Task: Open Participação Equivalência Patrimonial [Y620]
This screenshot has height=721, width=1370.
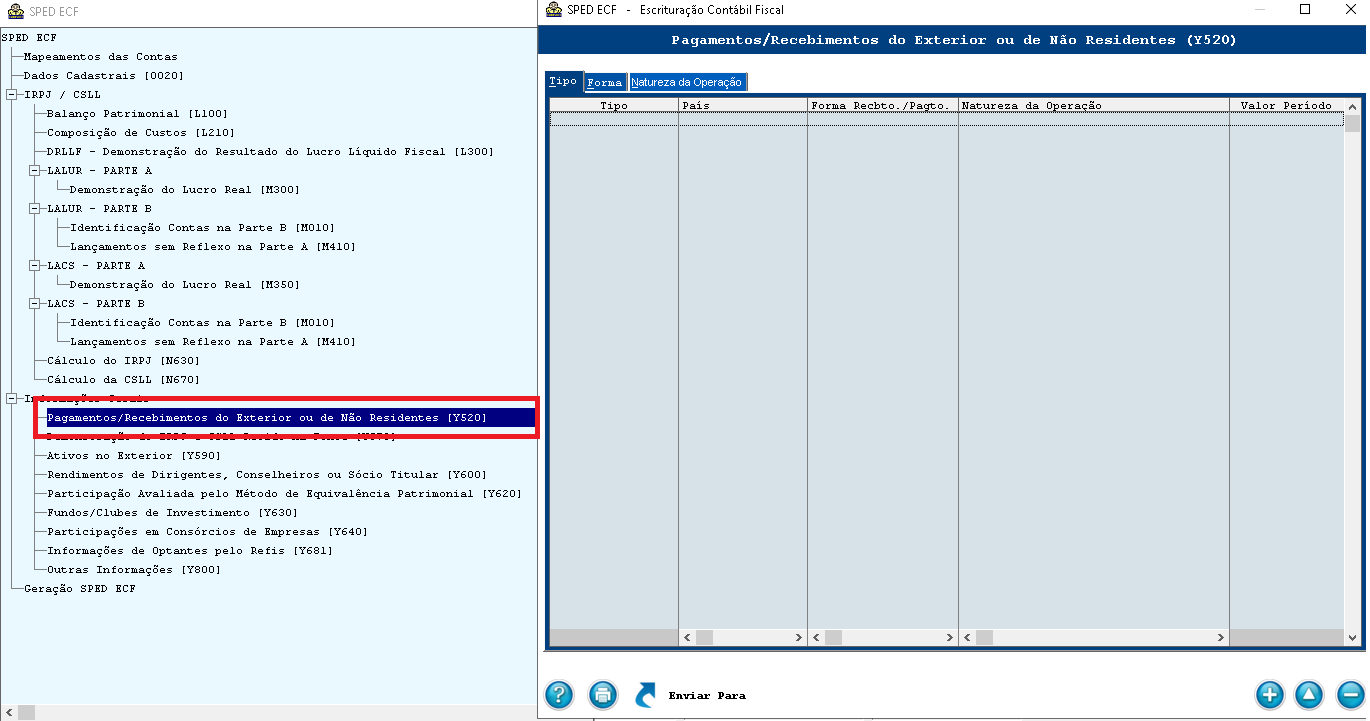Action: (x=285, y=494)
